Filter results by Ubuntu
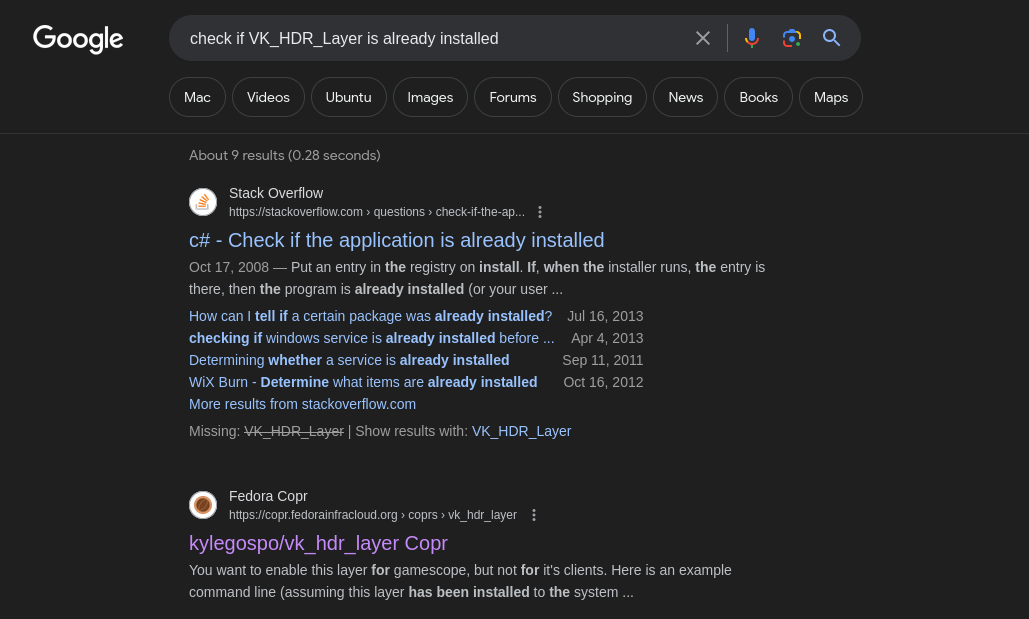Viewport: 1029px width, 619px height. coord(348,97)
